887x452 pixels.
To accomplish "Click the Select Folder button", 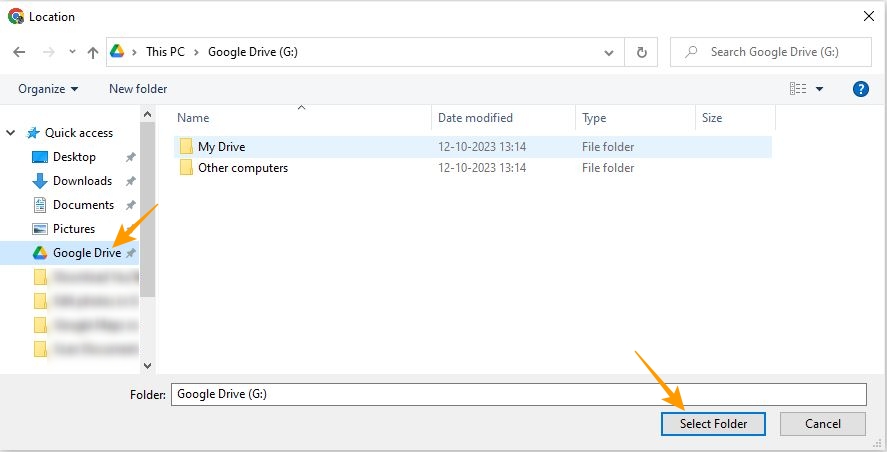I will click(713, 424).
